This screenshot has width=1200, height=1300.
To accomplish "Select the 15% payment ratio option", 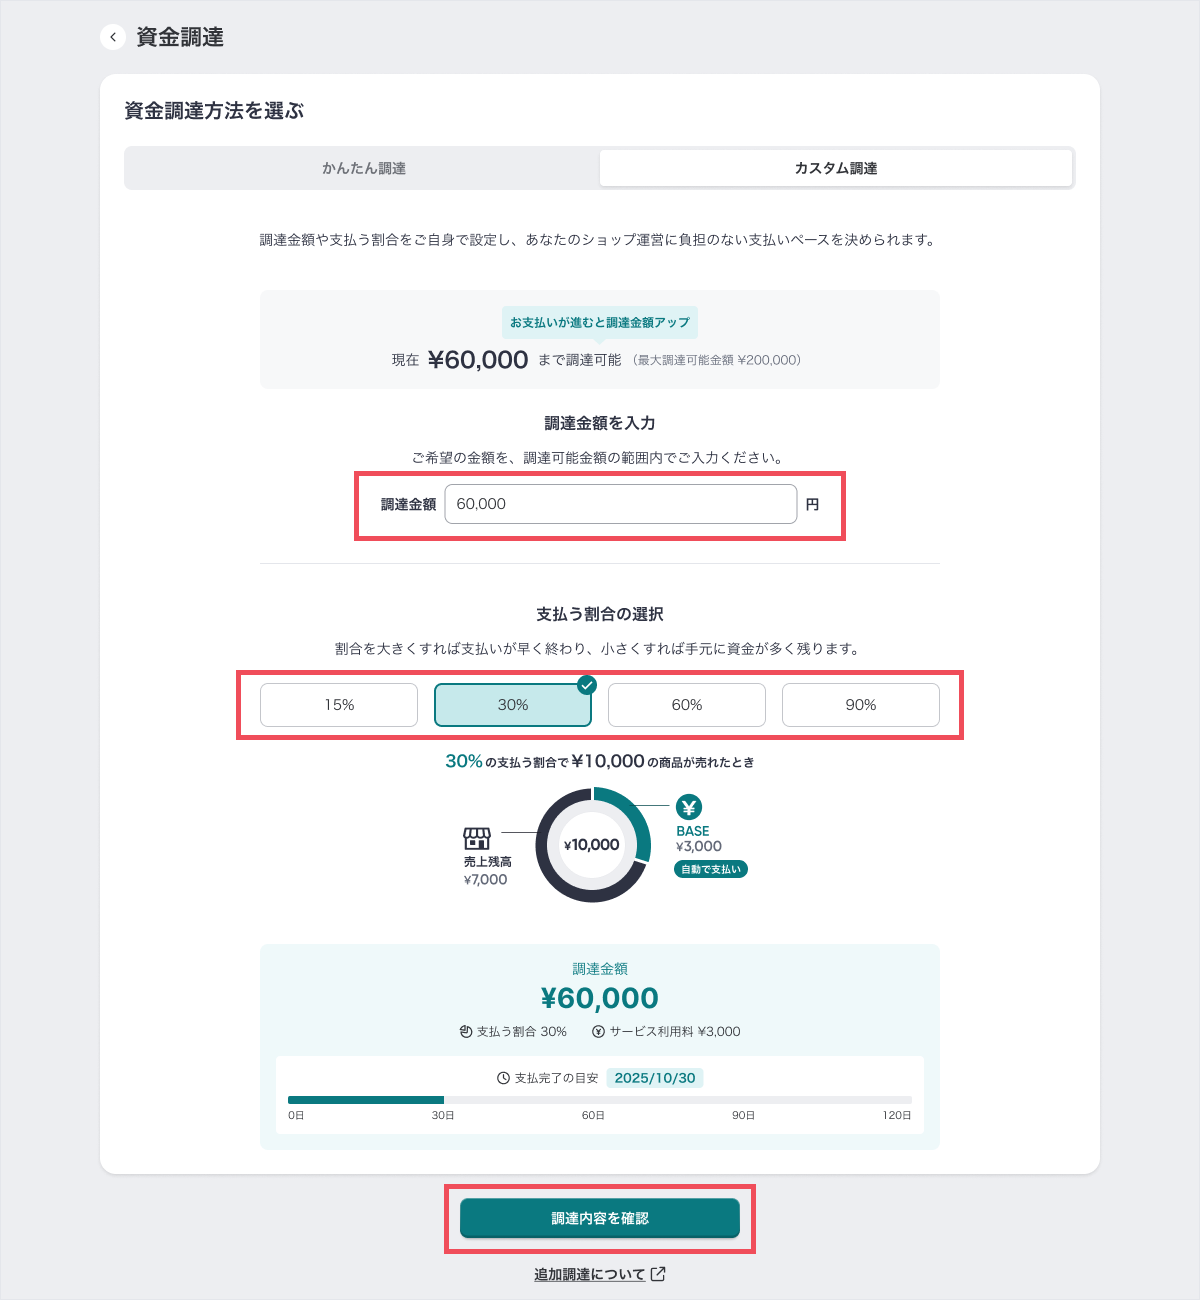I will (x=339, y=705).
